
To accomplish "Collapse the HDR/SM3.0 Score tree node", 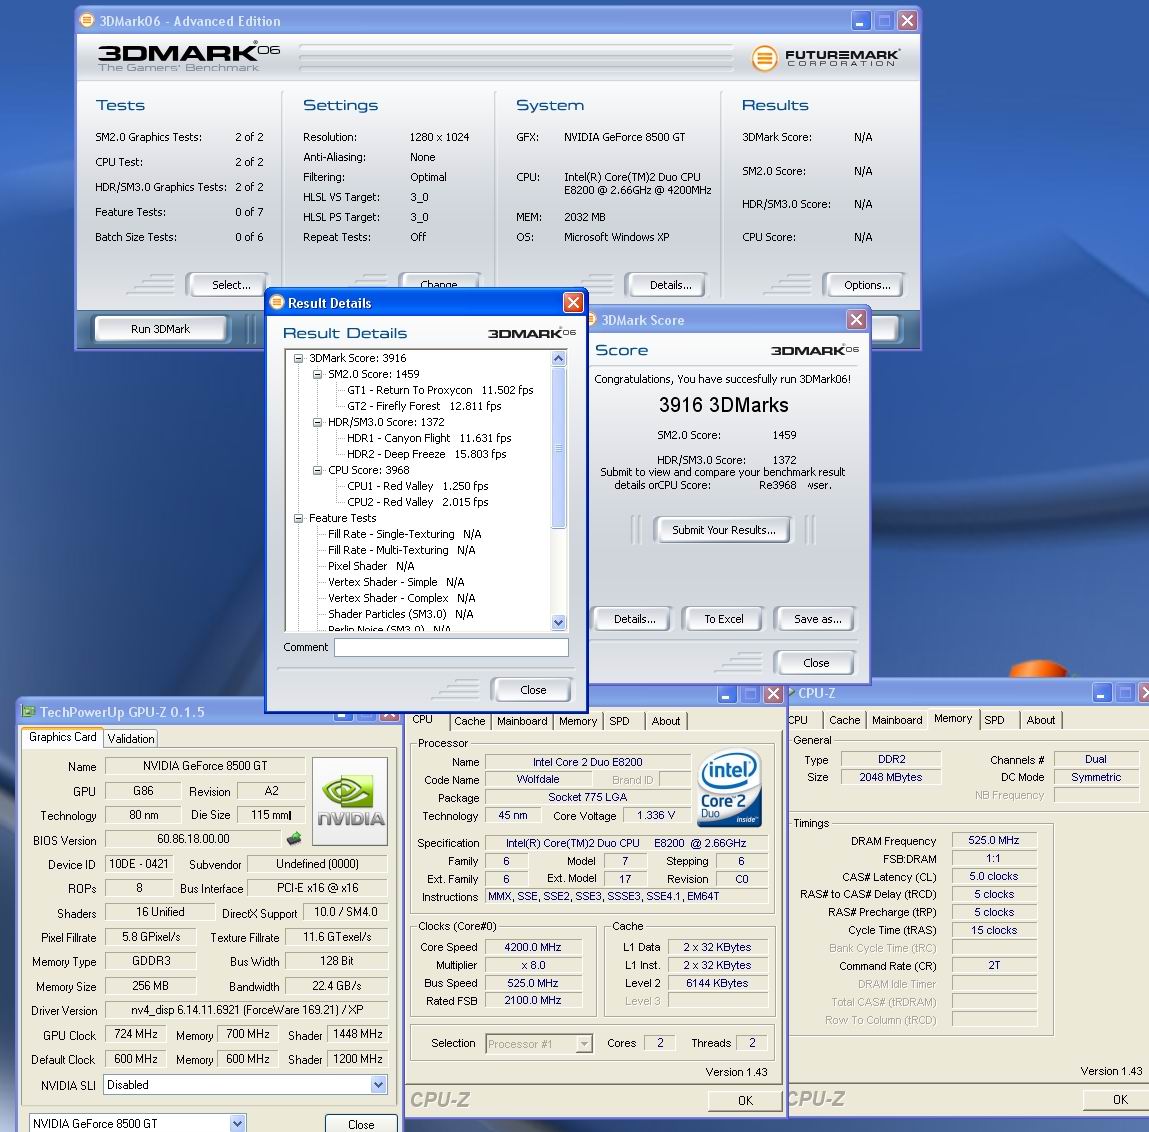I will pyautogui.click(x=317, y=422).
